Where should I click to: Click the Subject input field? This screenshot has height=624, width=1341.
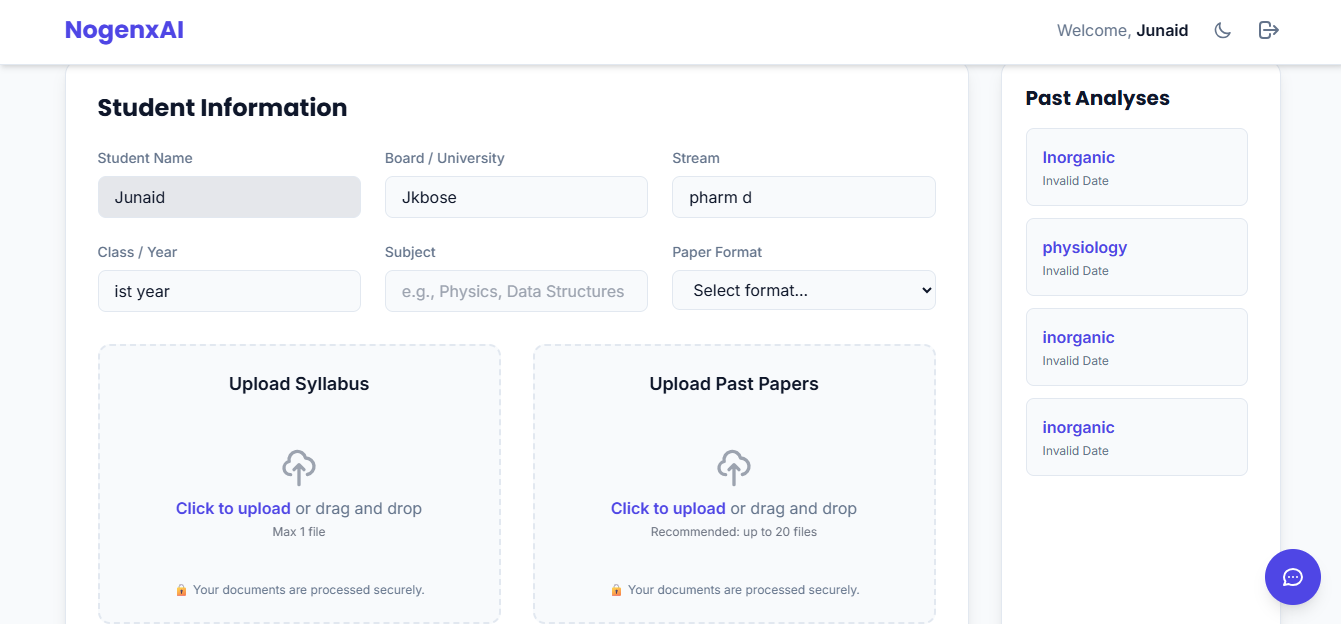516,290
